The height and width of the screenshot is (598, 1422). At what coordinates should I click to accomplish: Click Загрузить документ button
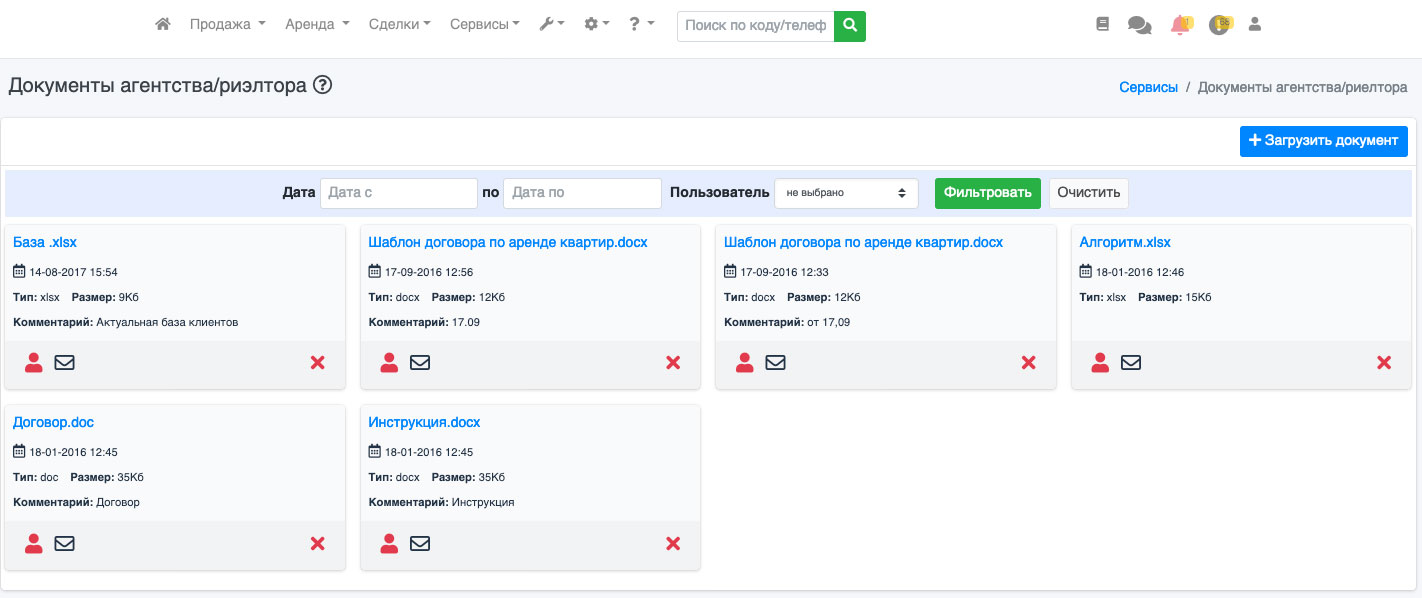pos(1323,141)
